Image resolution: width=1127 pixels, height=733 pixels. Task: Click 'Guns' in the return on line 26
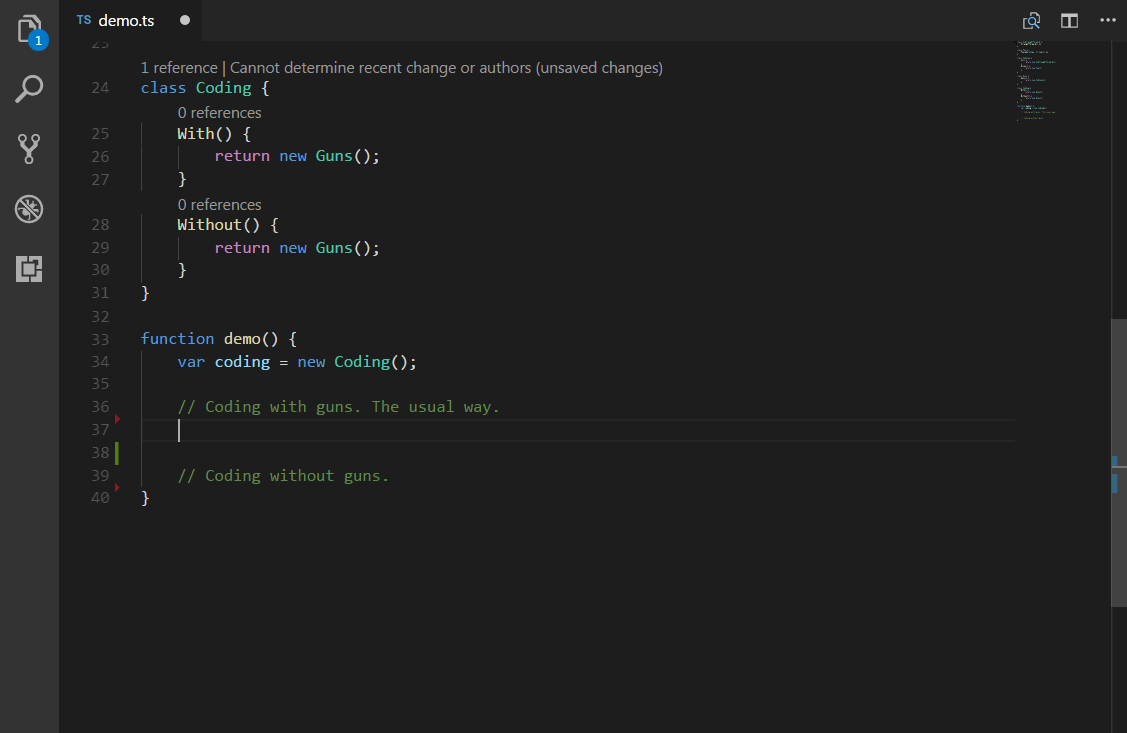tap(334, 156)
